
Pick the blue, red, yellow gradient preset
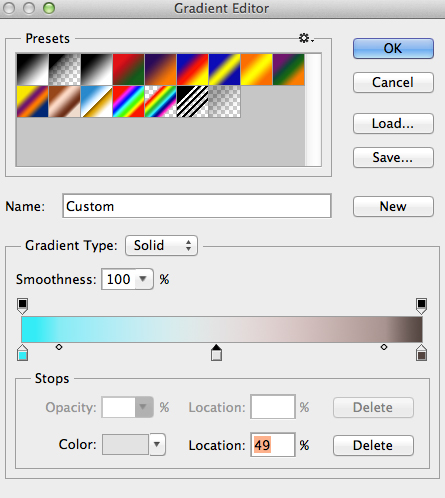coord(192,69)
